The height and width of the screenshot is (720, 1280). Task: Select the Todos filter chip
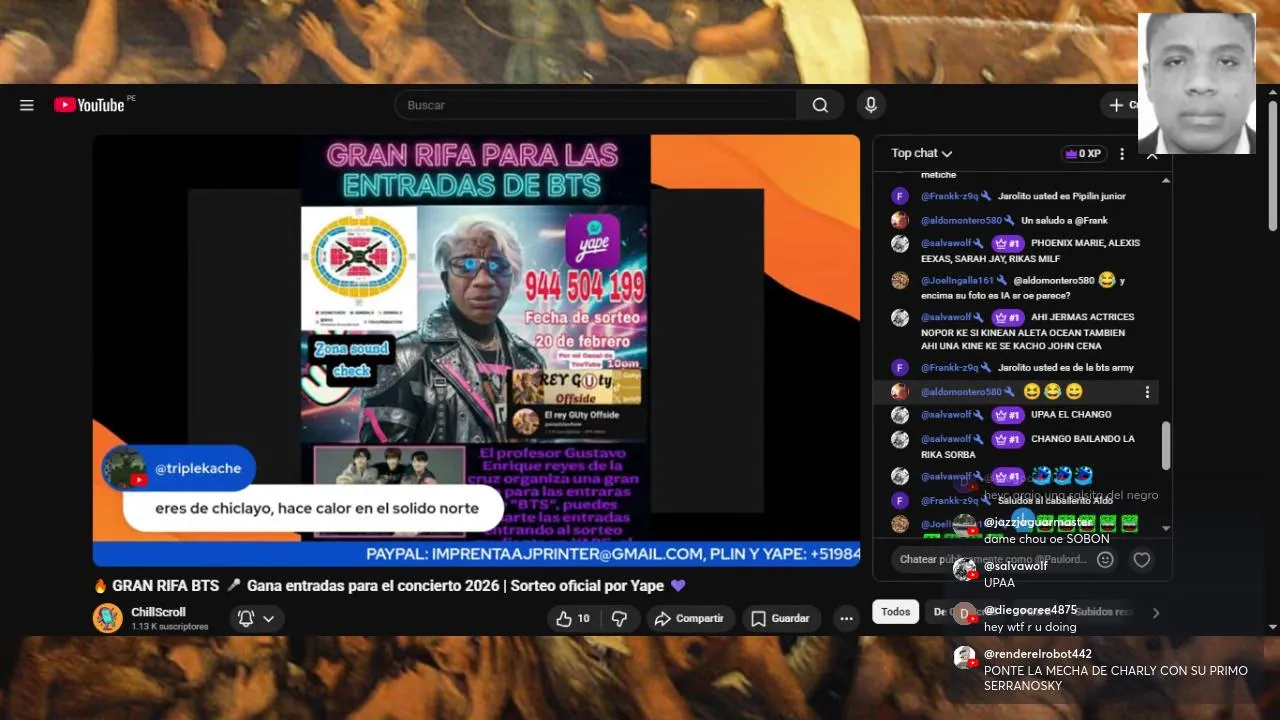[895, 612]
